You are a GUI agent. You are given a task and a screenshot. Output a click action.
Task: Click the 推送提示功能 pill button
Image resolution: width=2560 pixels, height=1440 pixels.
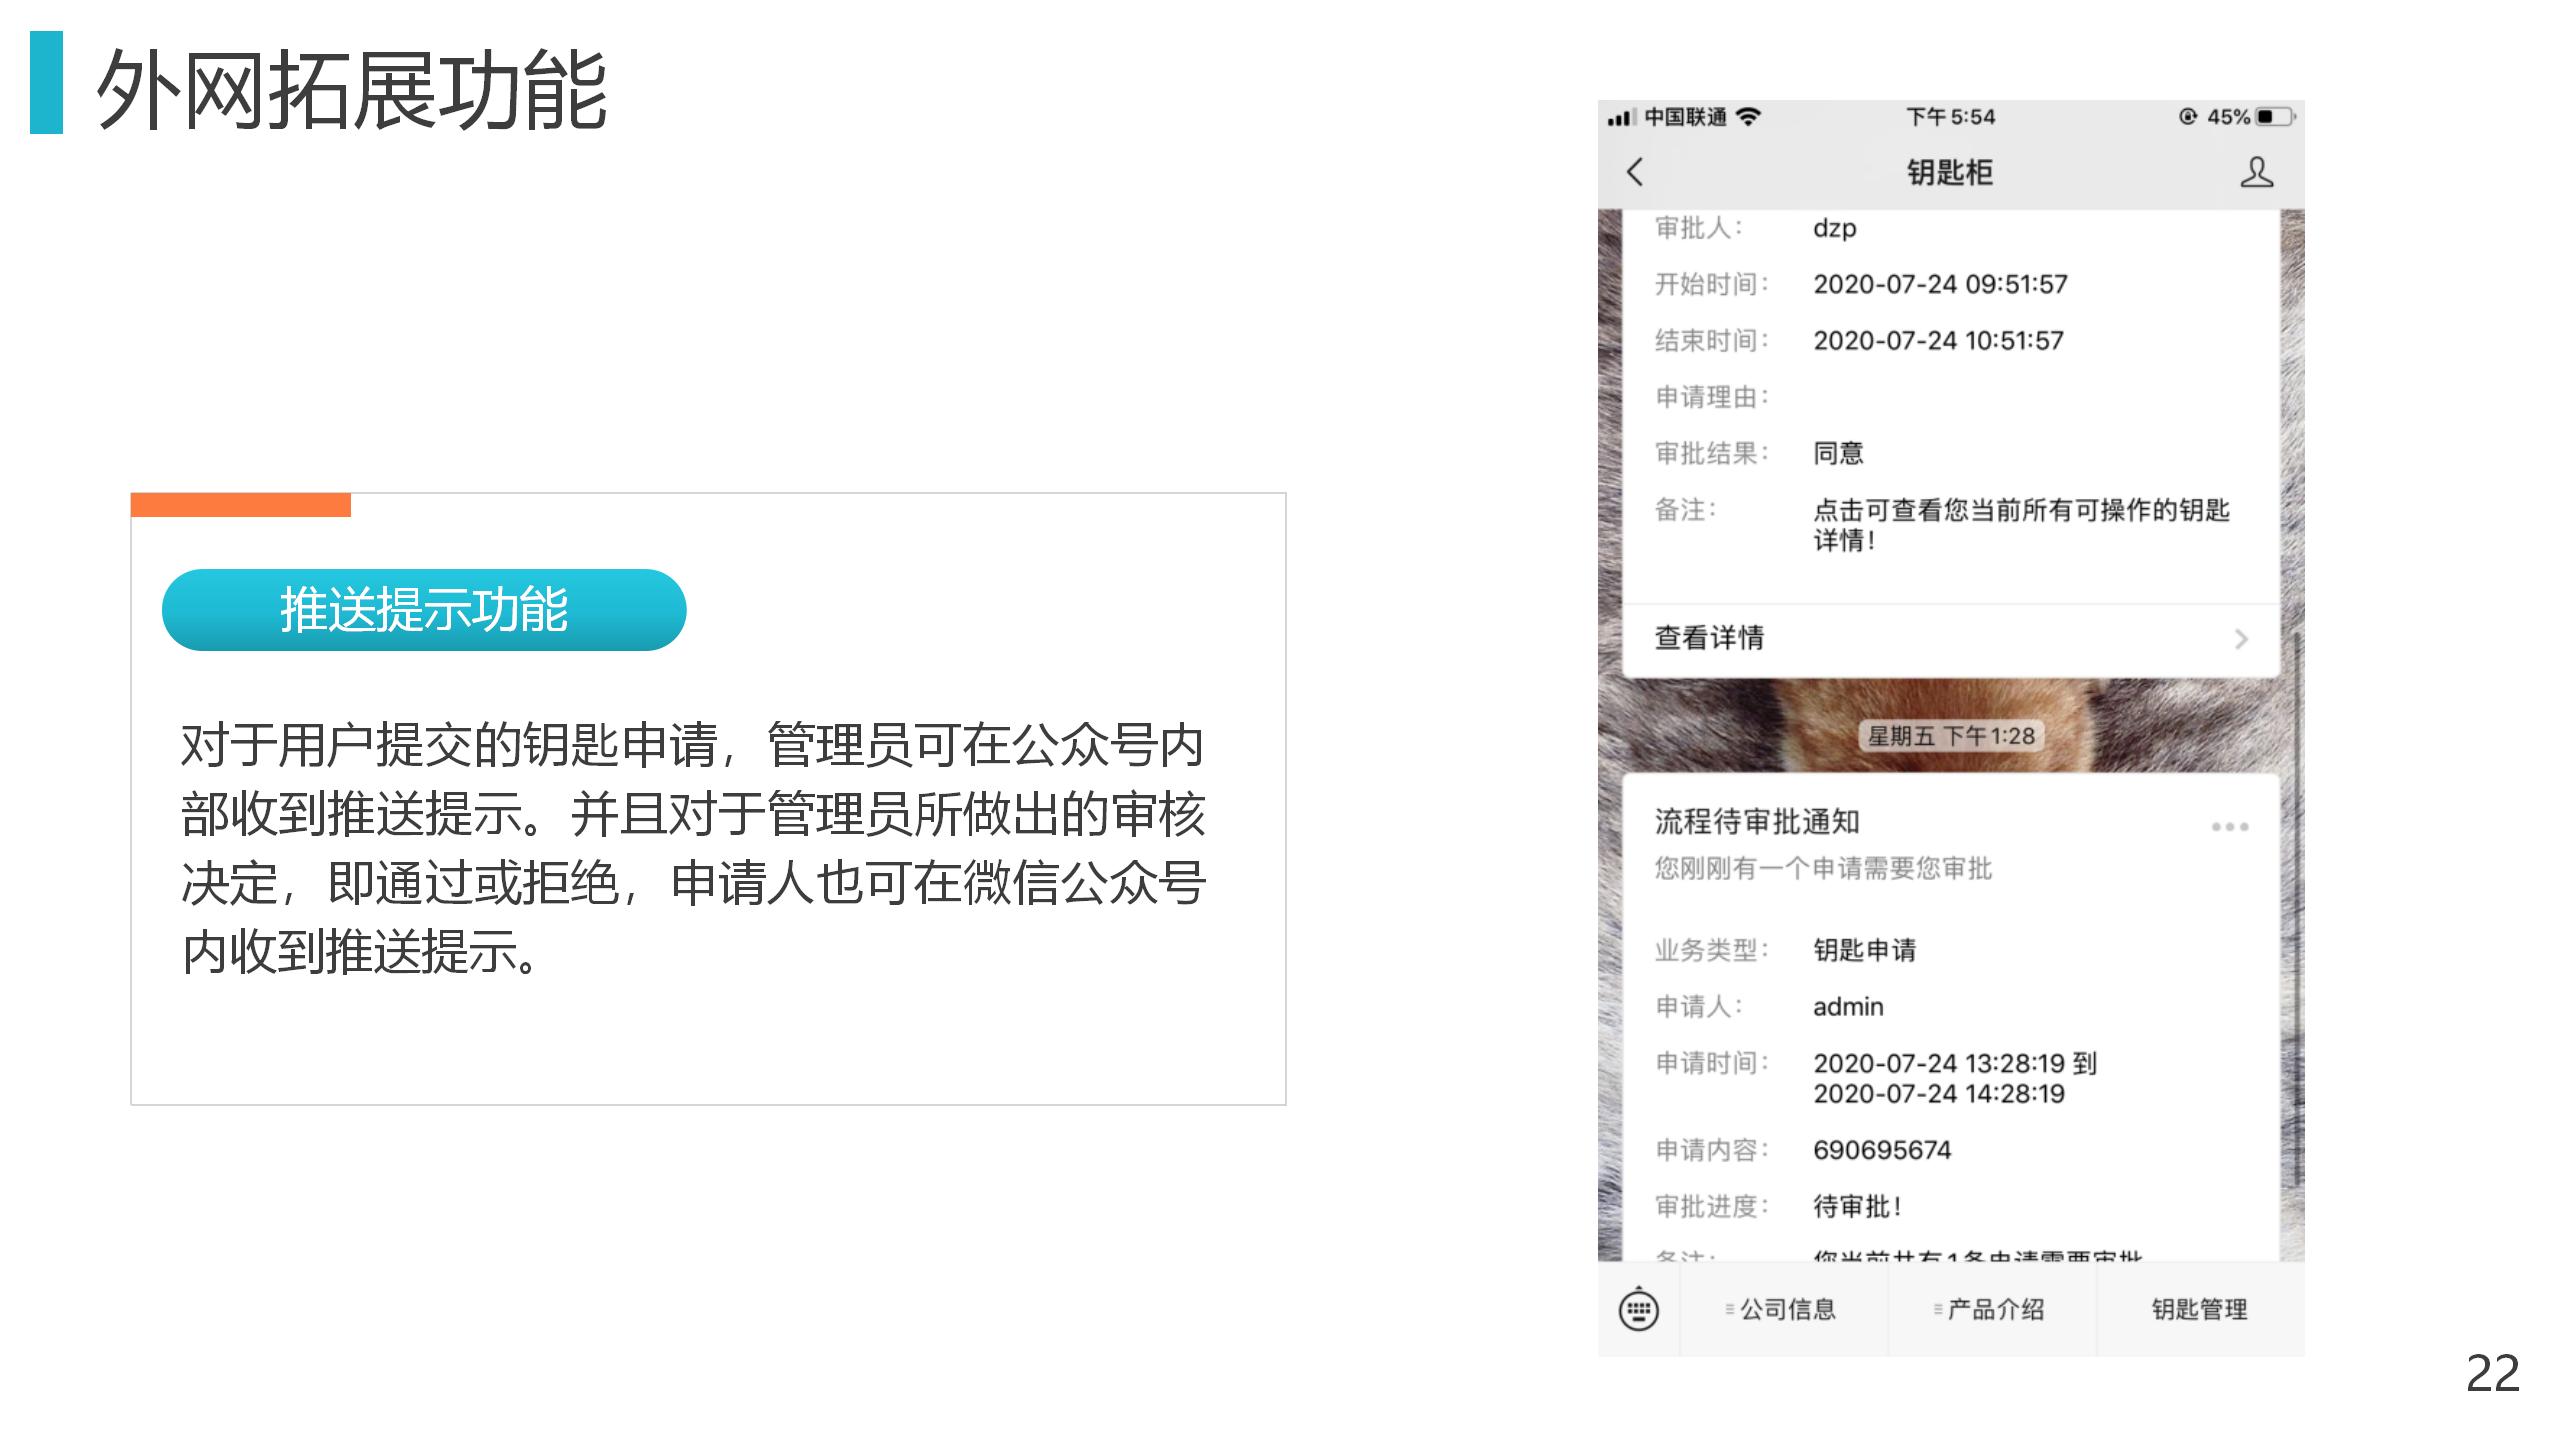tap(424, 610)
